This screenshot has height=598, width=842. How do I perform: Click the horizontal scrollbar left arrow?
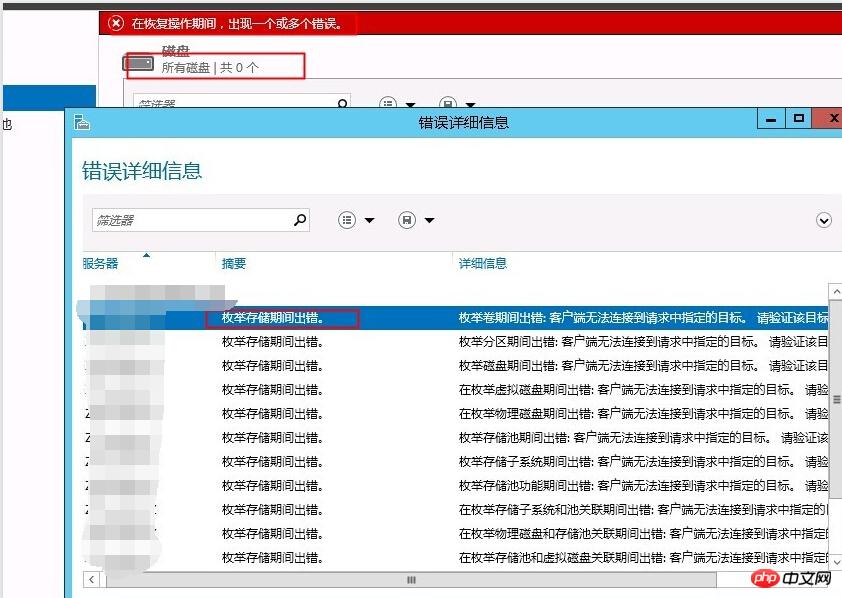click(91, 580)
